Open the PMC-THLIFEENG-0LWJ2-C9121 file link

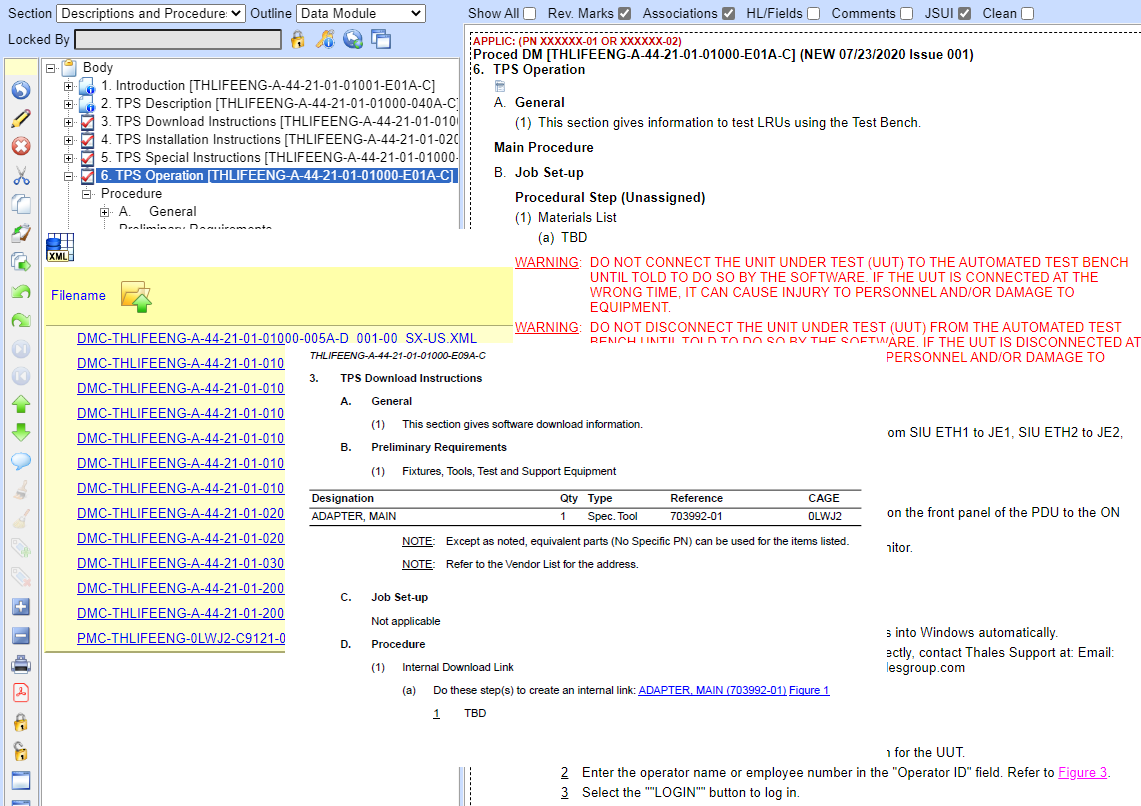[181, 638]
